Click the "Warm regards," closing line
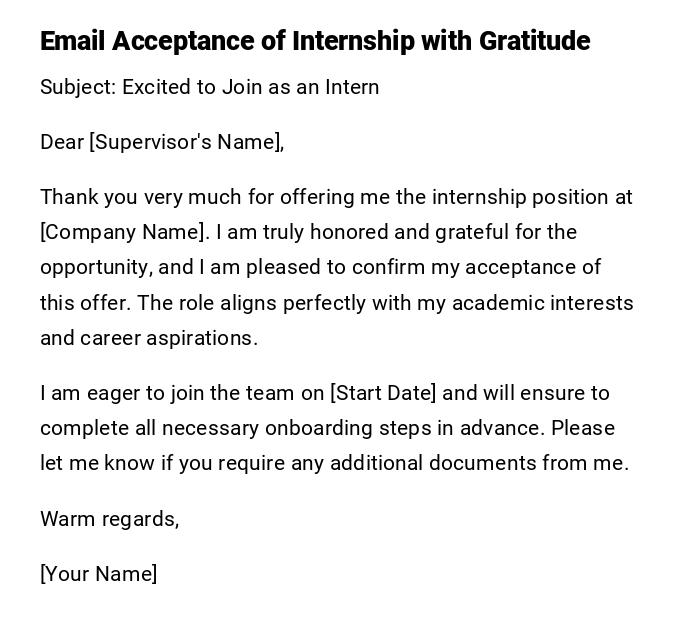The height and width of the screenshot is (636, 700). 109,519
